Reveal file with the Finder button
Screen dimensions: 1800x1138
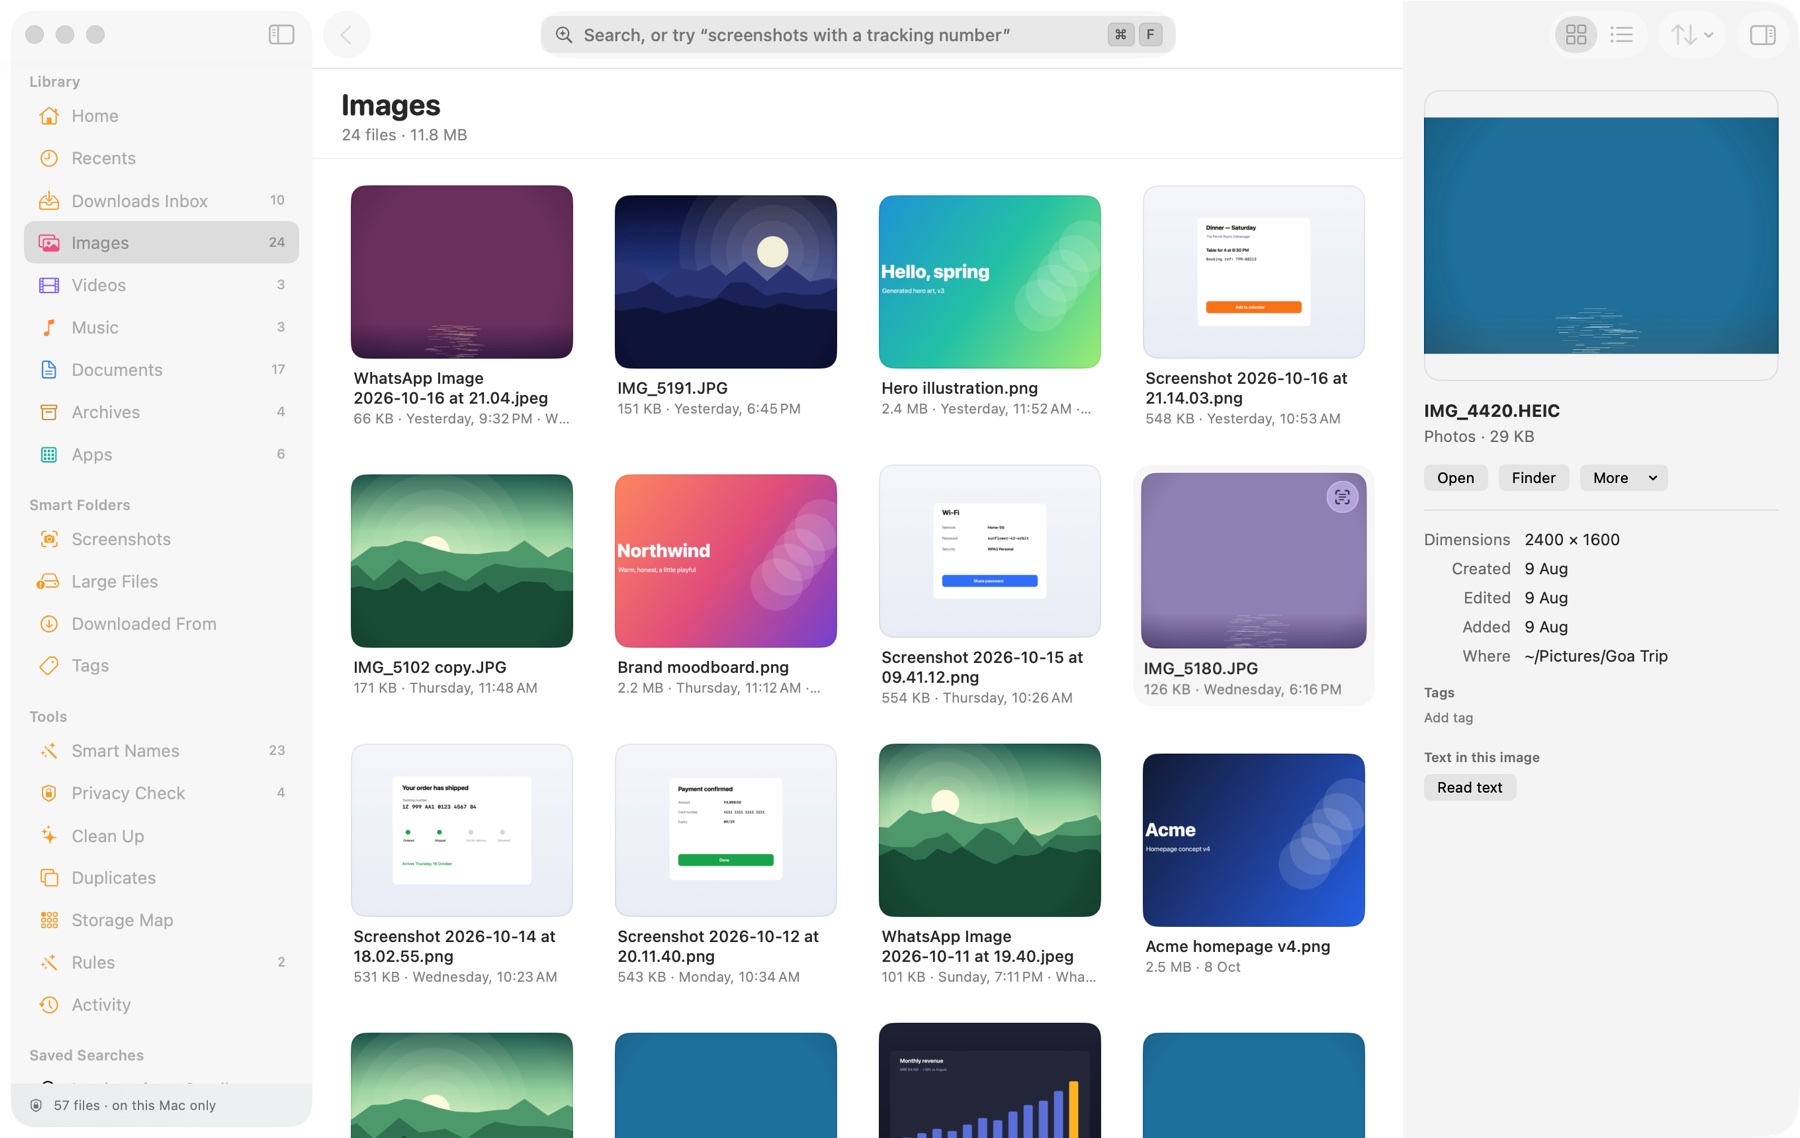click(x=1533, y=478)
